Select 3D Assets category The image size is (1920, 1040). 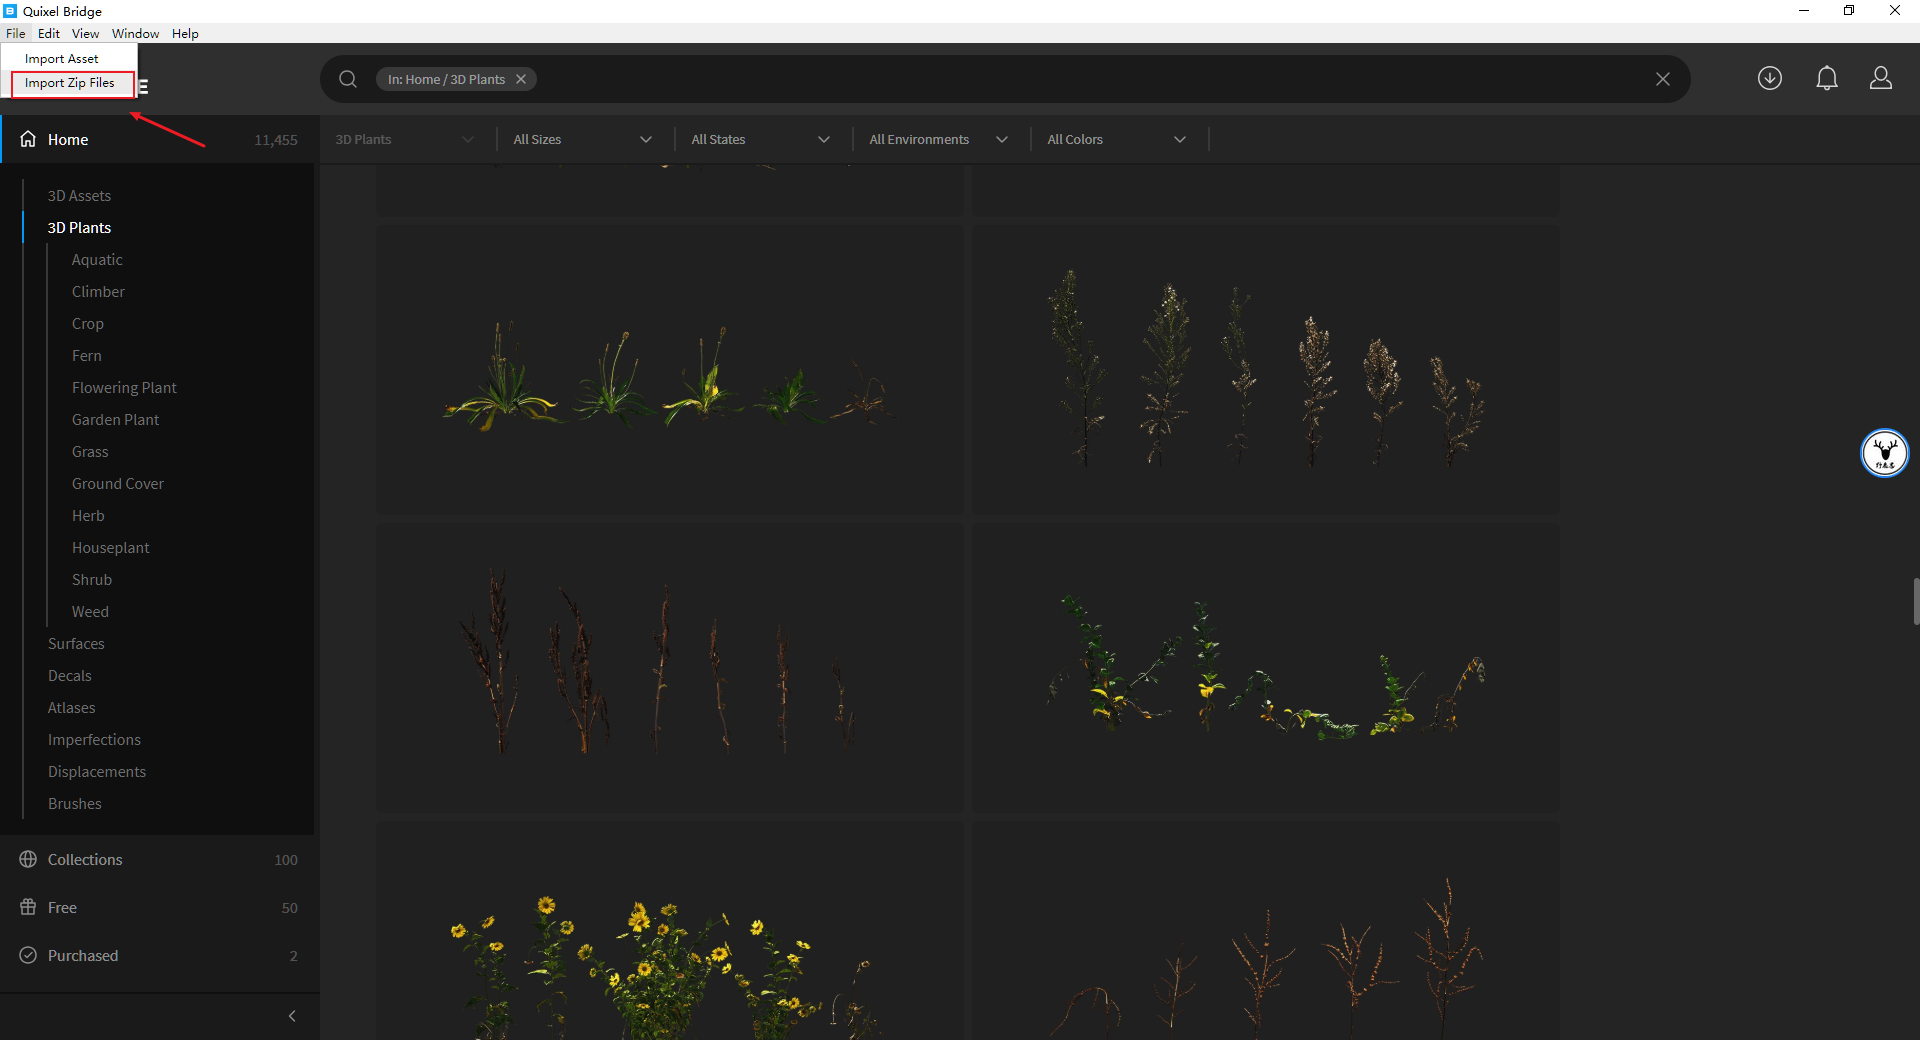79,196
